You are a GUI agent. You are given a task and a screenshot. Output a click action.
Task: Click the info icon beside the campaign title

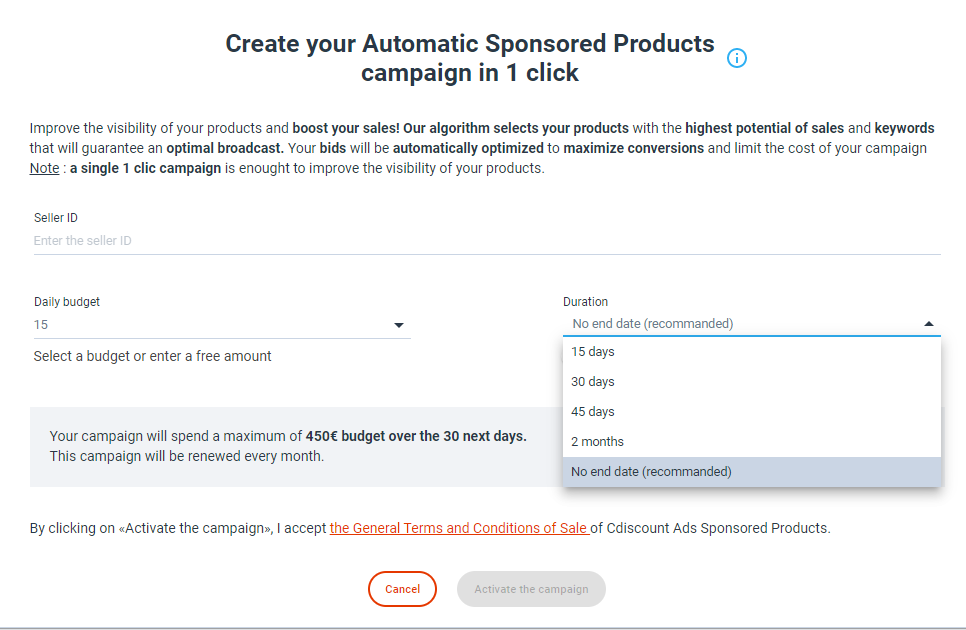737,58
